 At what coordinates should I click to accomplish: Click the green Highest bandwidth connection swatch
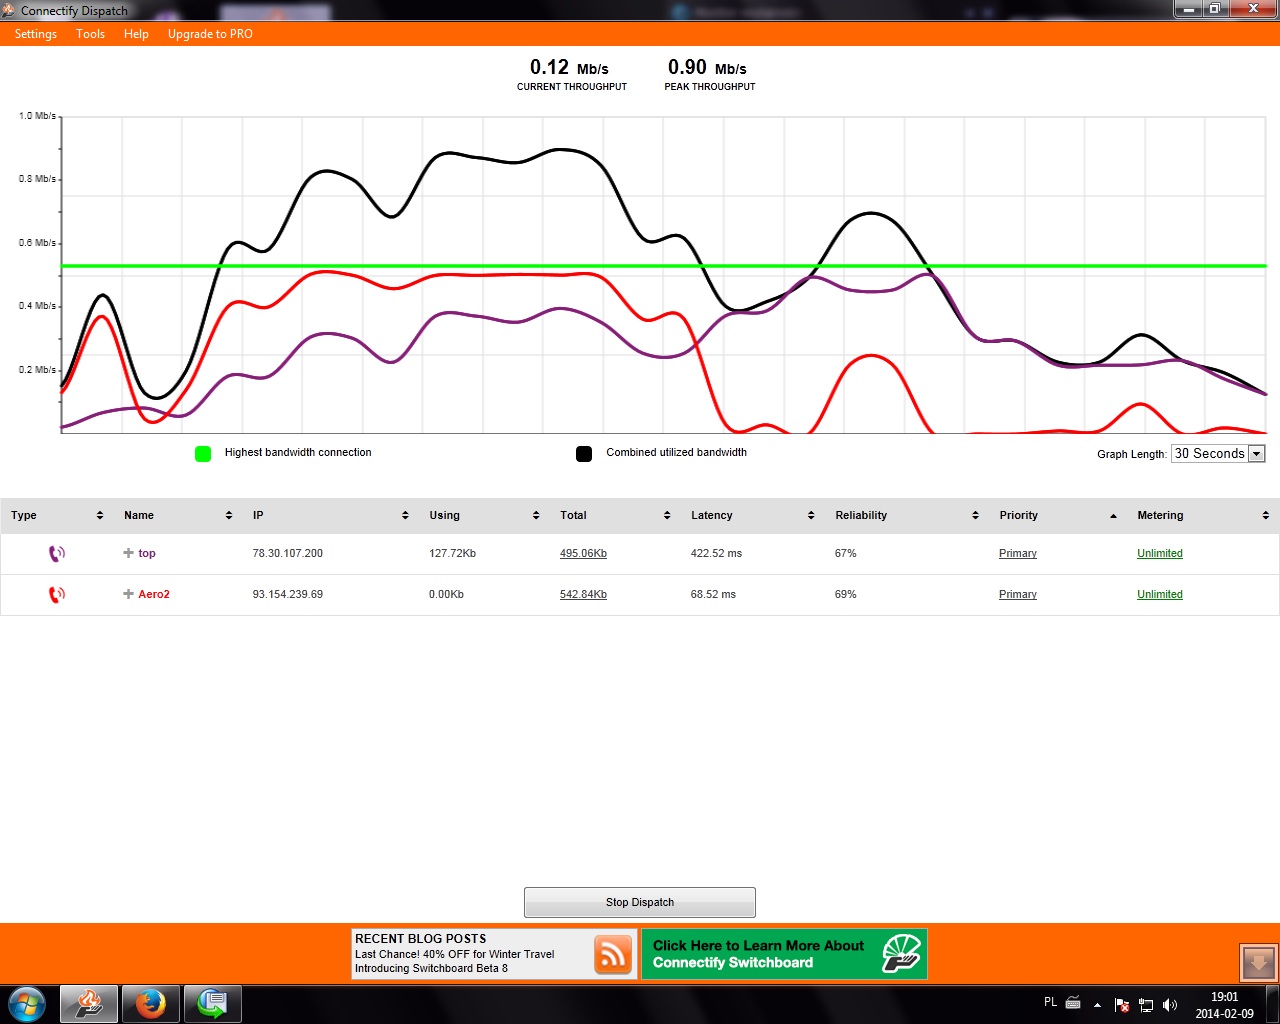[x=203, y=454]
